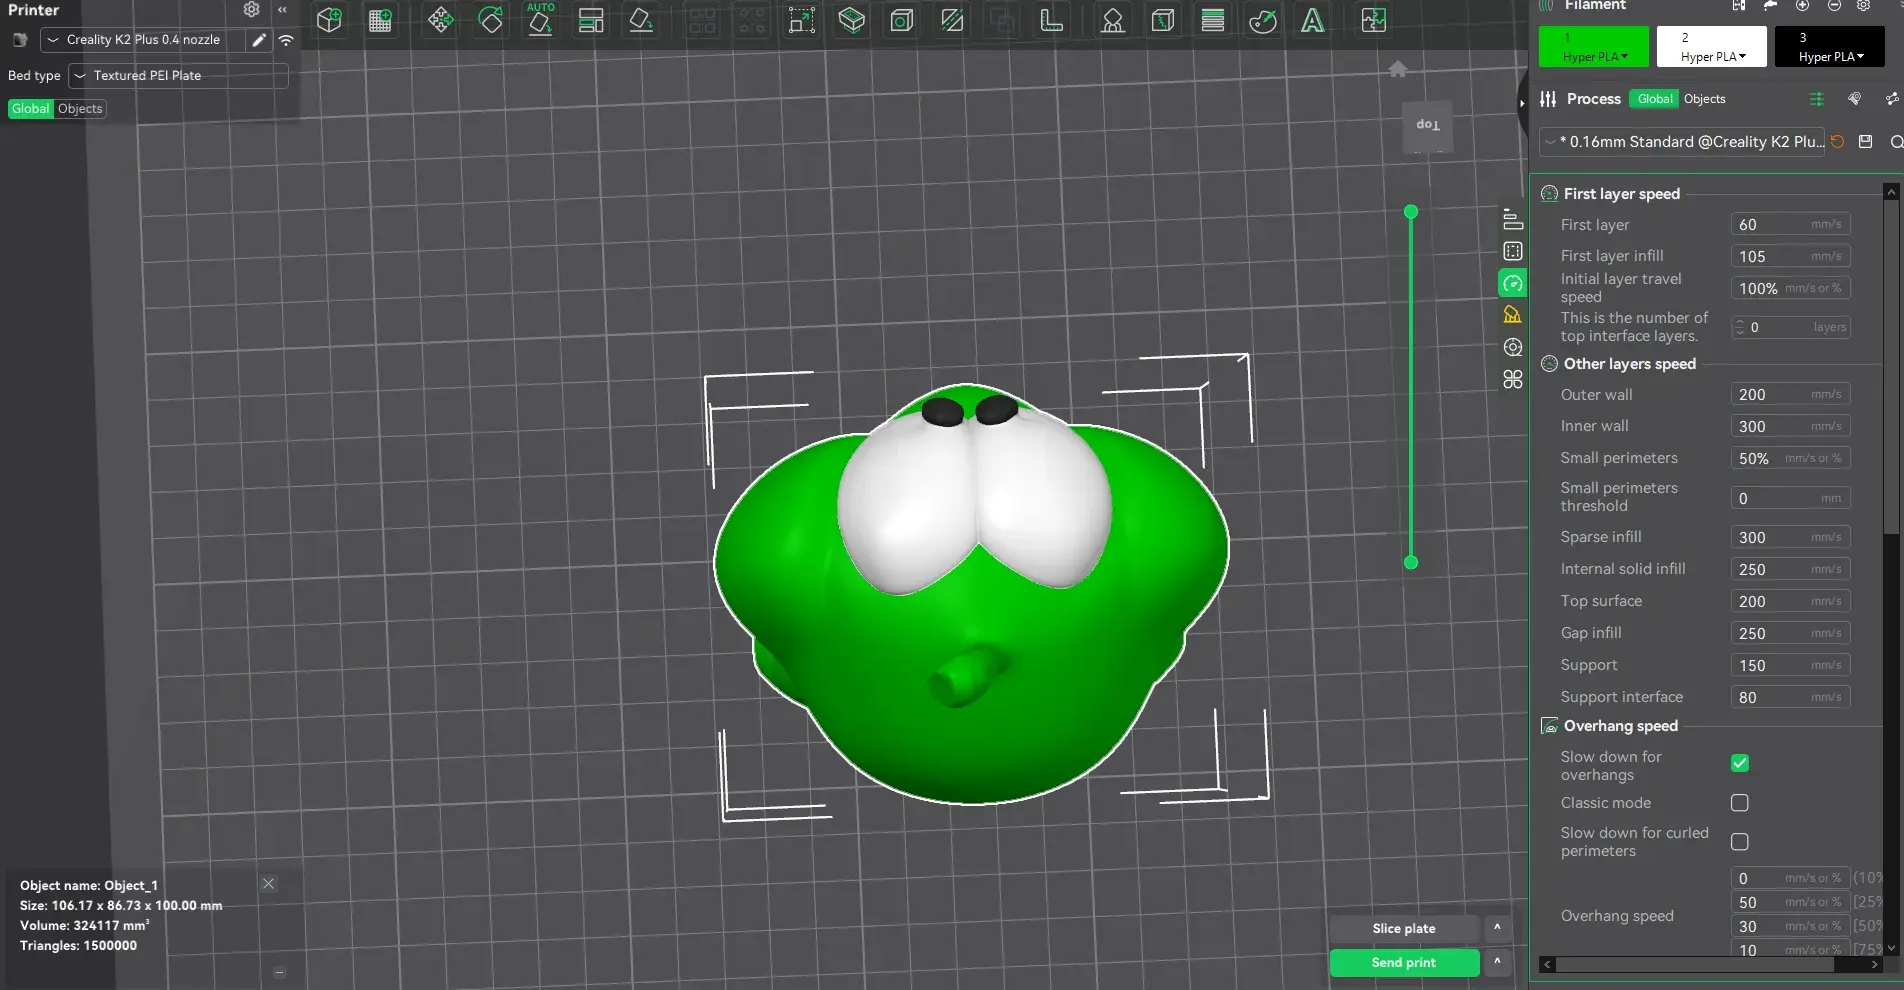This screenshot has height=990, width=1904.
Task: Expand the Slice plate options arrow
Action: [1497, 928]
